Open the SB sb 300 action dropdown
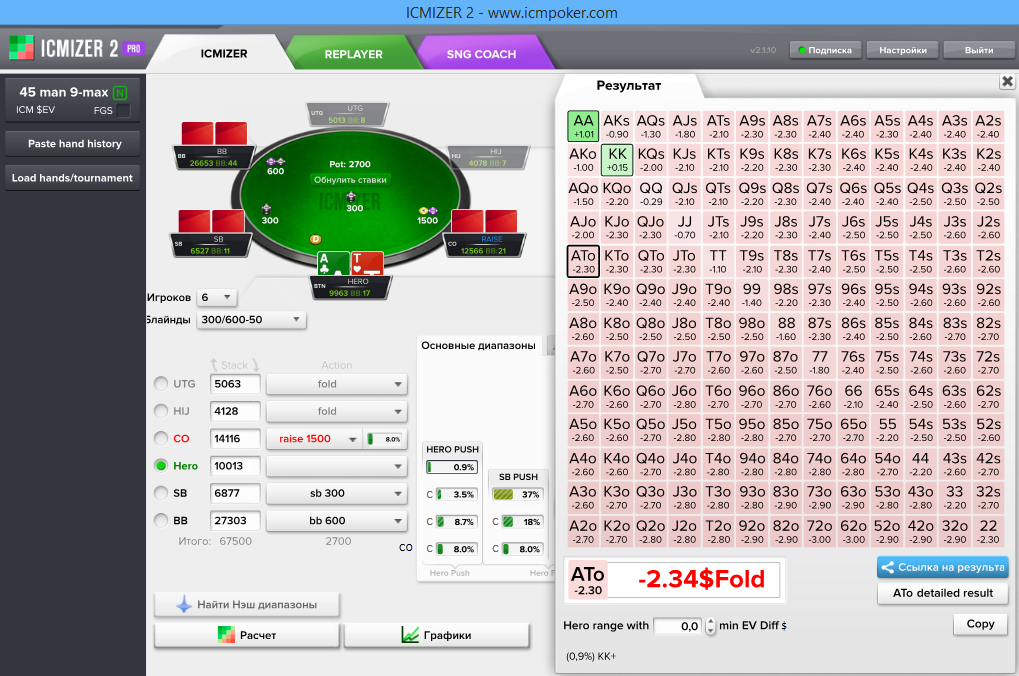This screenshot has height=676, width=1019. coord(337,493)
